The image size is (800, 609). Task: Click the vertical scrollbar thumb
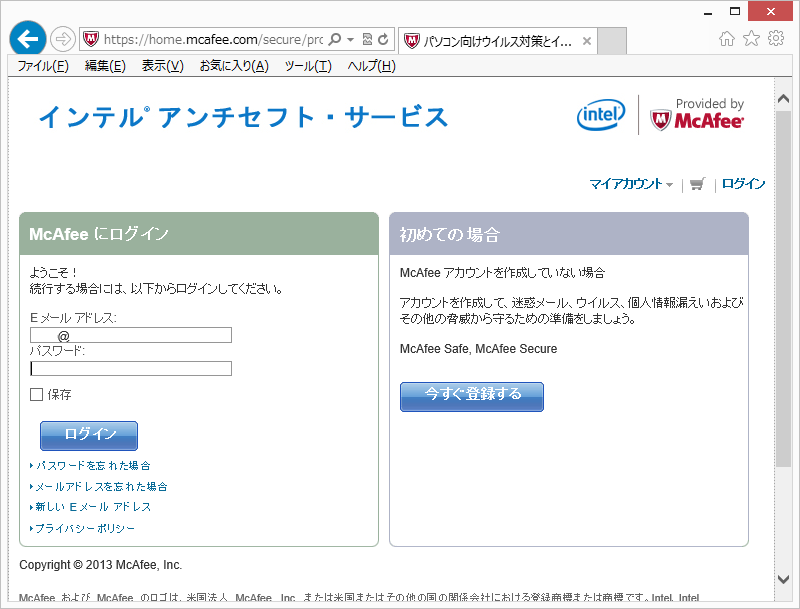tap(783, 288)
